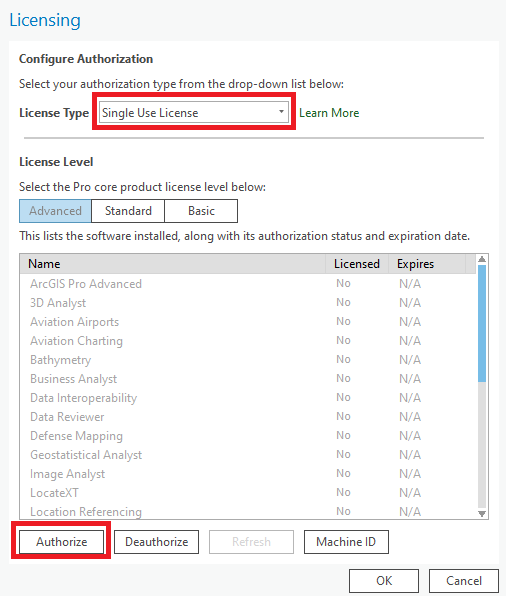Click the blue scrollbar thumb

(482, 323)
